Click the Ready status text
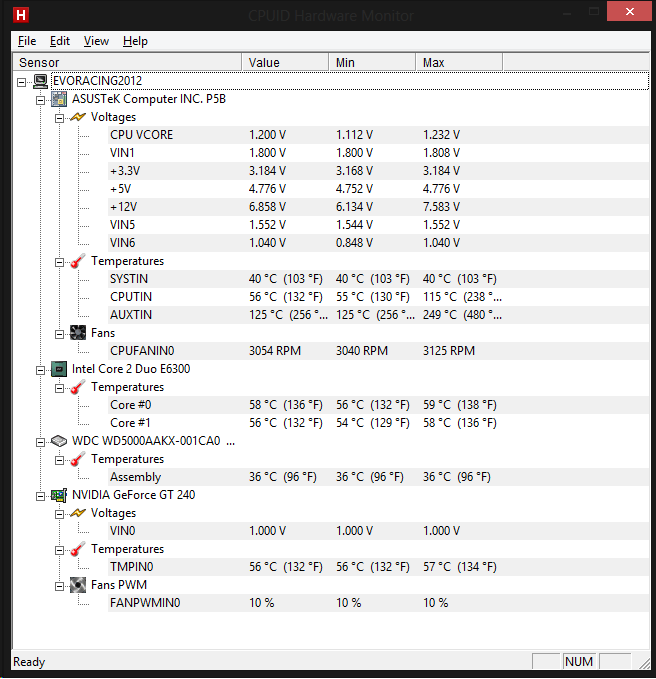Screen dimensions: 656x679 (29, 662)
